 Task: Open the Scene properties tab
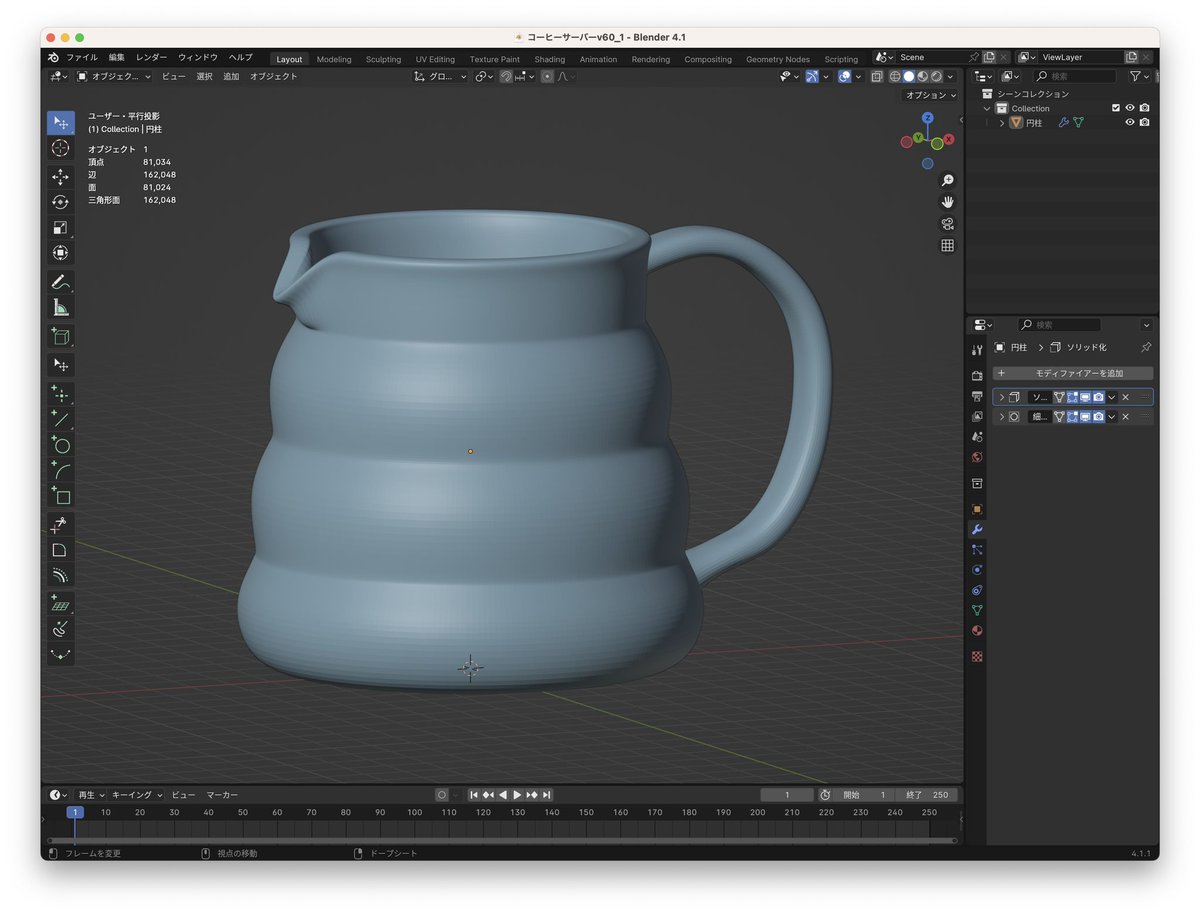pyautogui.click(x=977, y=436)
